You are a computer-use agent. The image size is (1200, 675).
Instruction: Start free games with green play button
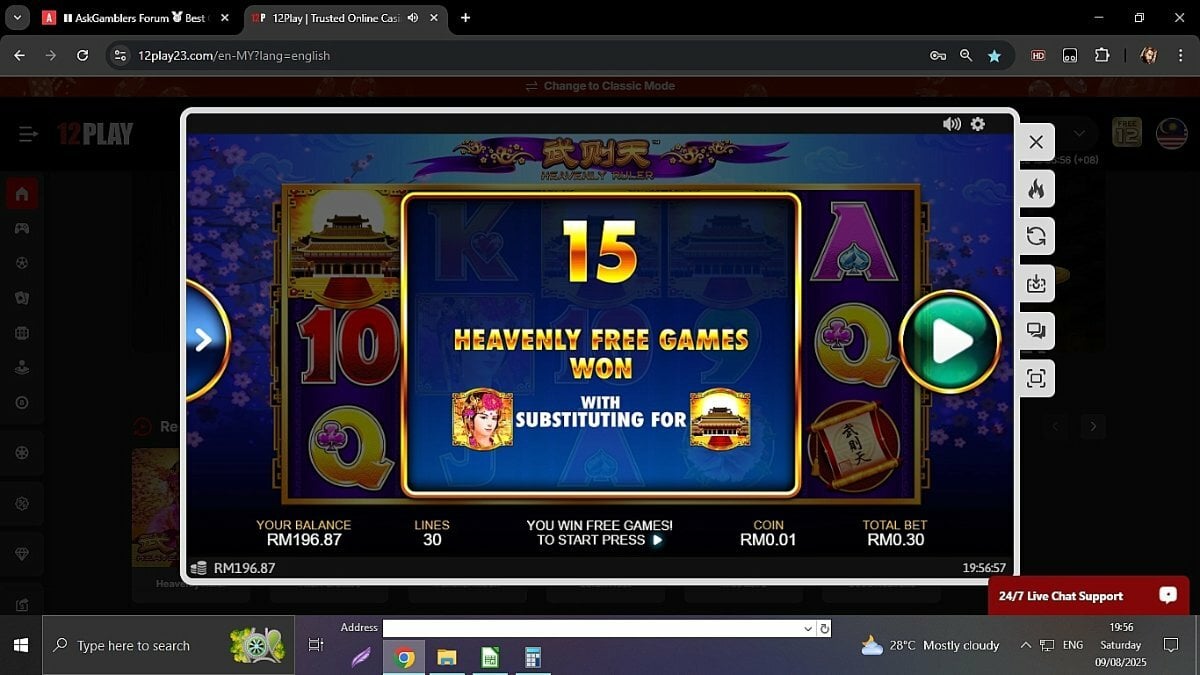pyautogui.click(x=950, y=342)
